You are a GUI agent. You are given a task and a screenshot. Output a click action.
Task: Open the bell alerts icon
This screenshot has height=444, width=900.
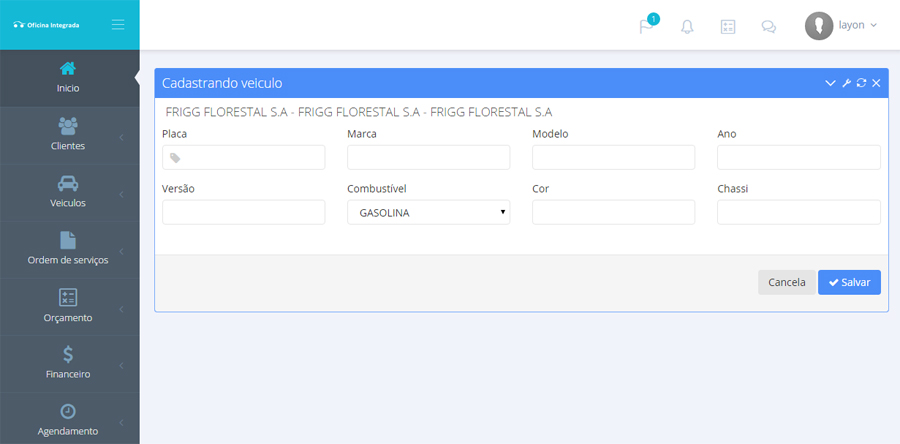point(687,27)
